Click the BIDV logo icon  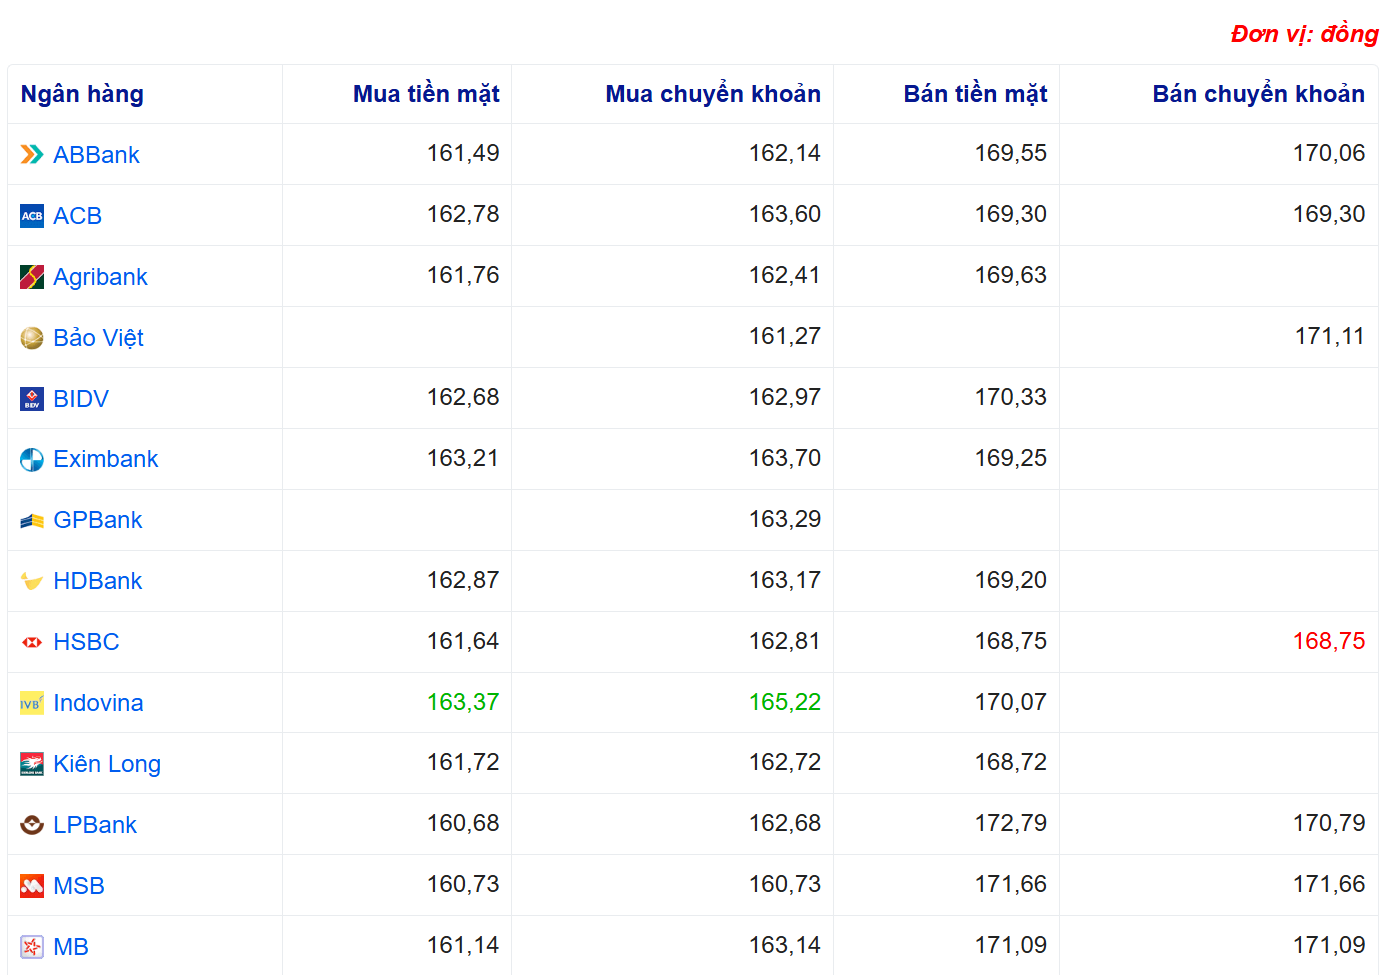(32, 399)
